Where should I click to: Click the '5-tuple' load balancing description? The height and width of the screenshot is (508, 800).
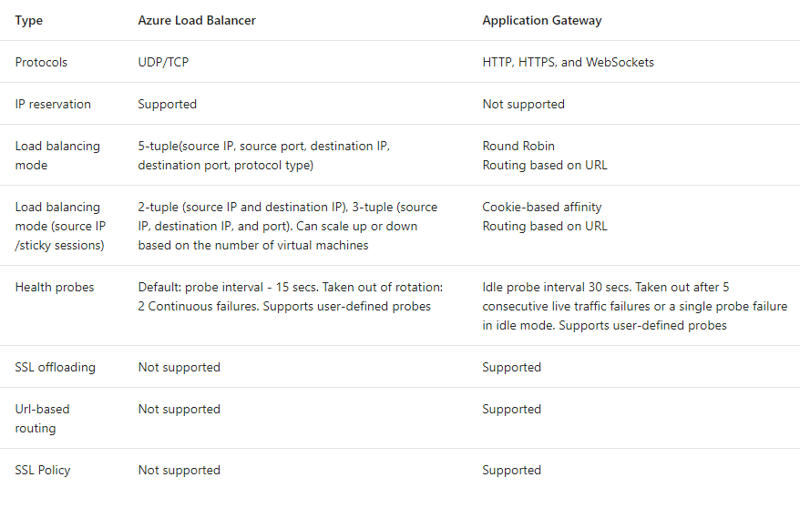coord(264,156)
